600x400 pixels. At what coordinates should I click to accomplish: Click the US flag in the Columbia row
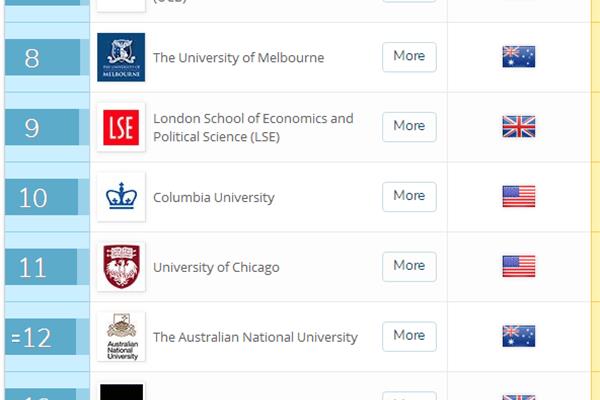518,196
